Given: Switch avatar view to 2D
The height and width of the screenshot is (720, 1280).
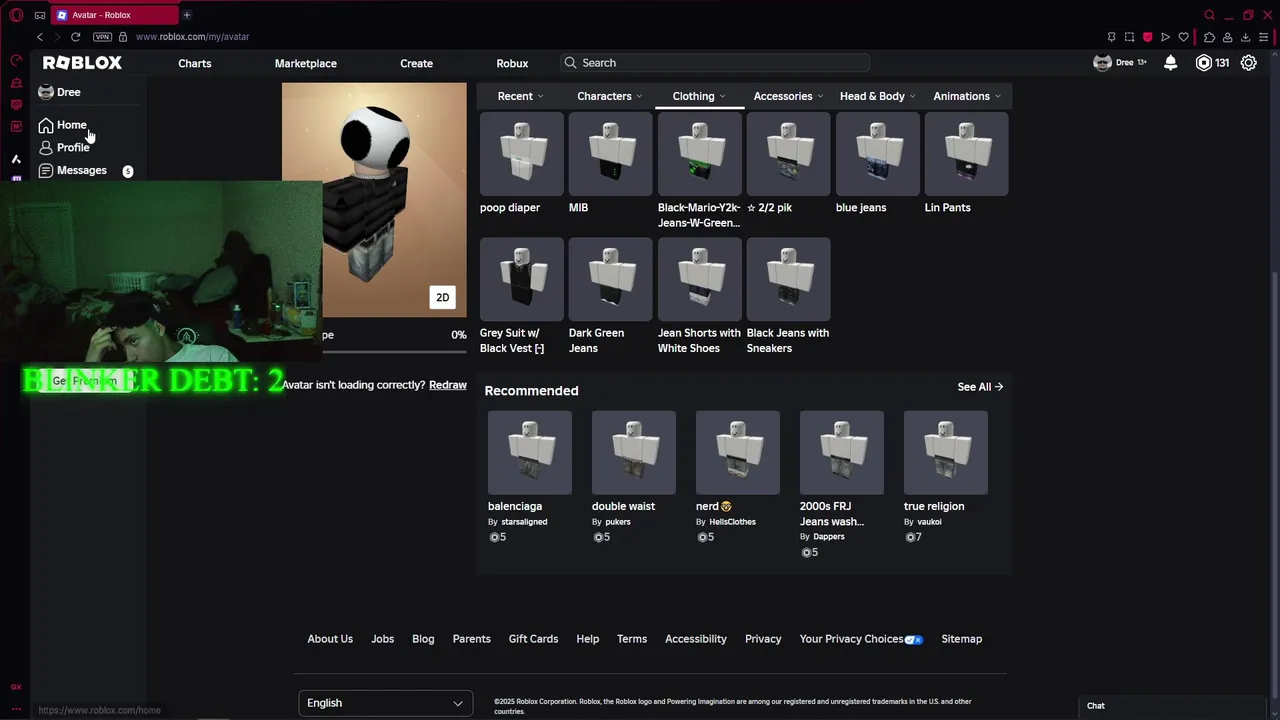Looking at the screenshot, I should (442, 297).
